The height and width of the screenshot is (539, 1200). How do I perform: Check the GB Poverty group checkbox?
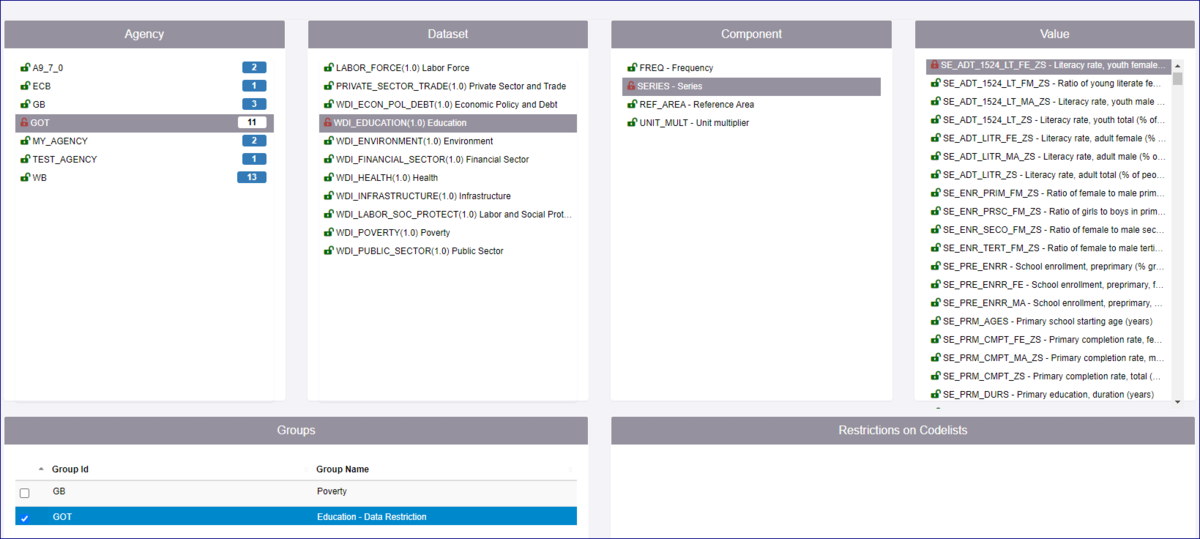coord(25,493)
